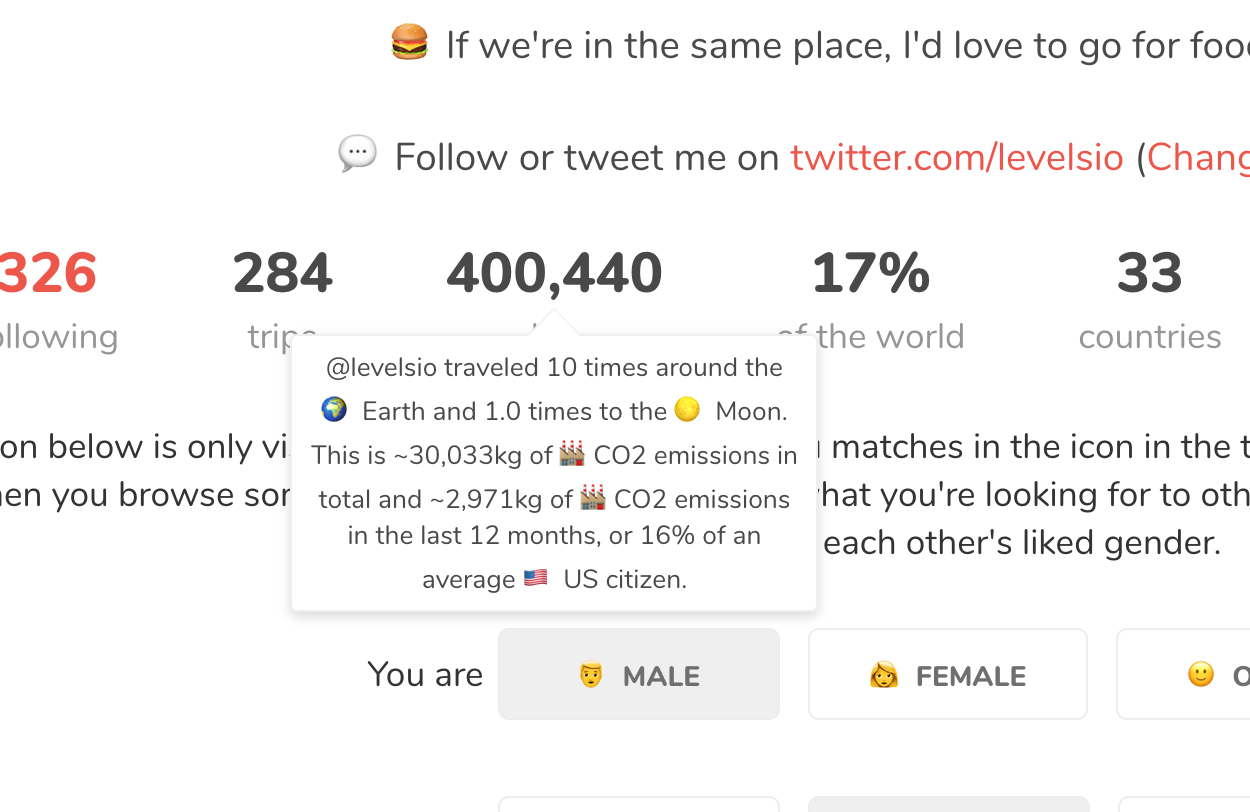Click the second factory emoji in tooltip

tap(592, 498)
